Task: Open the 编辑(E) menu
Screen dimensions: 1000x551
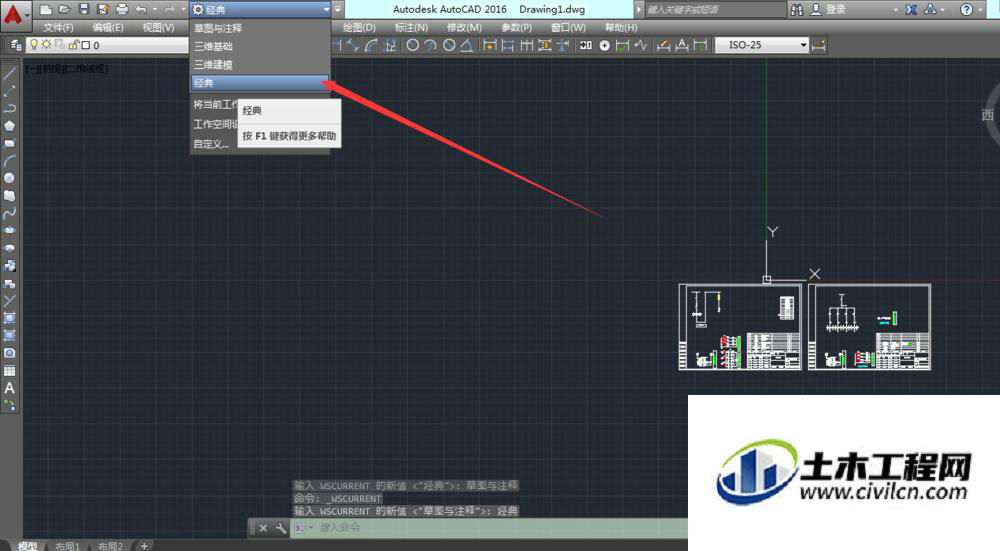Action: pos(108,27)
